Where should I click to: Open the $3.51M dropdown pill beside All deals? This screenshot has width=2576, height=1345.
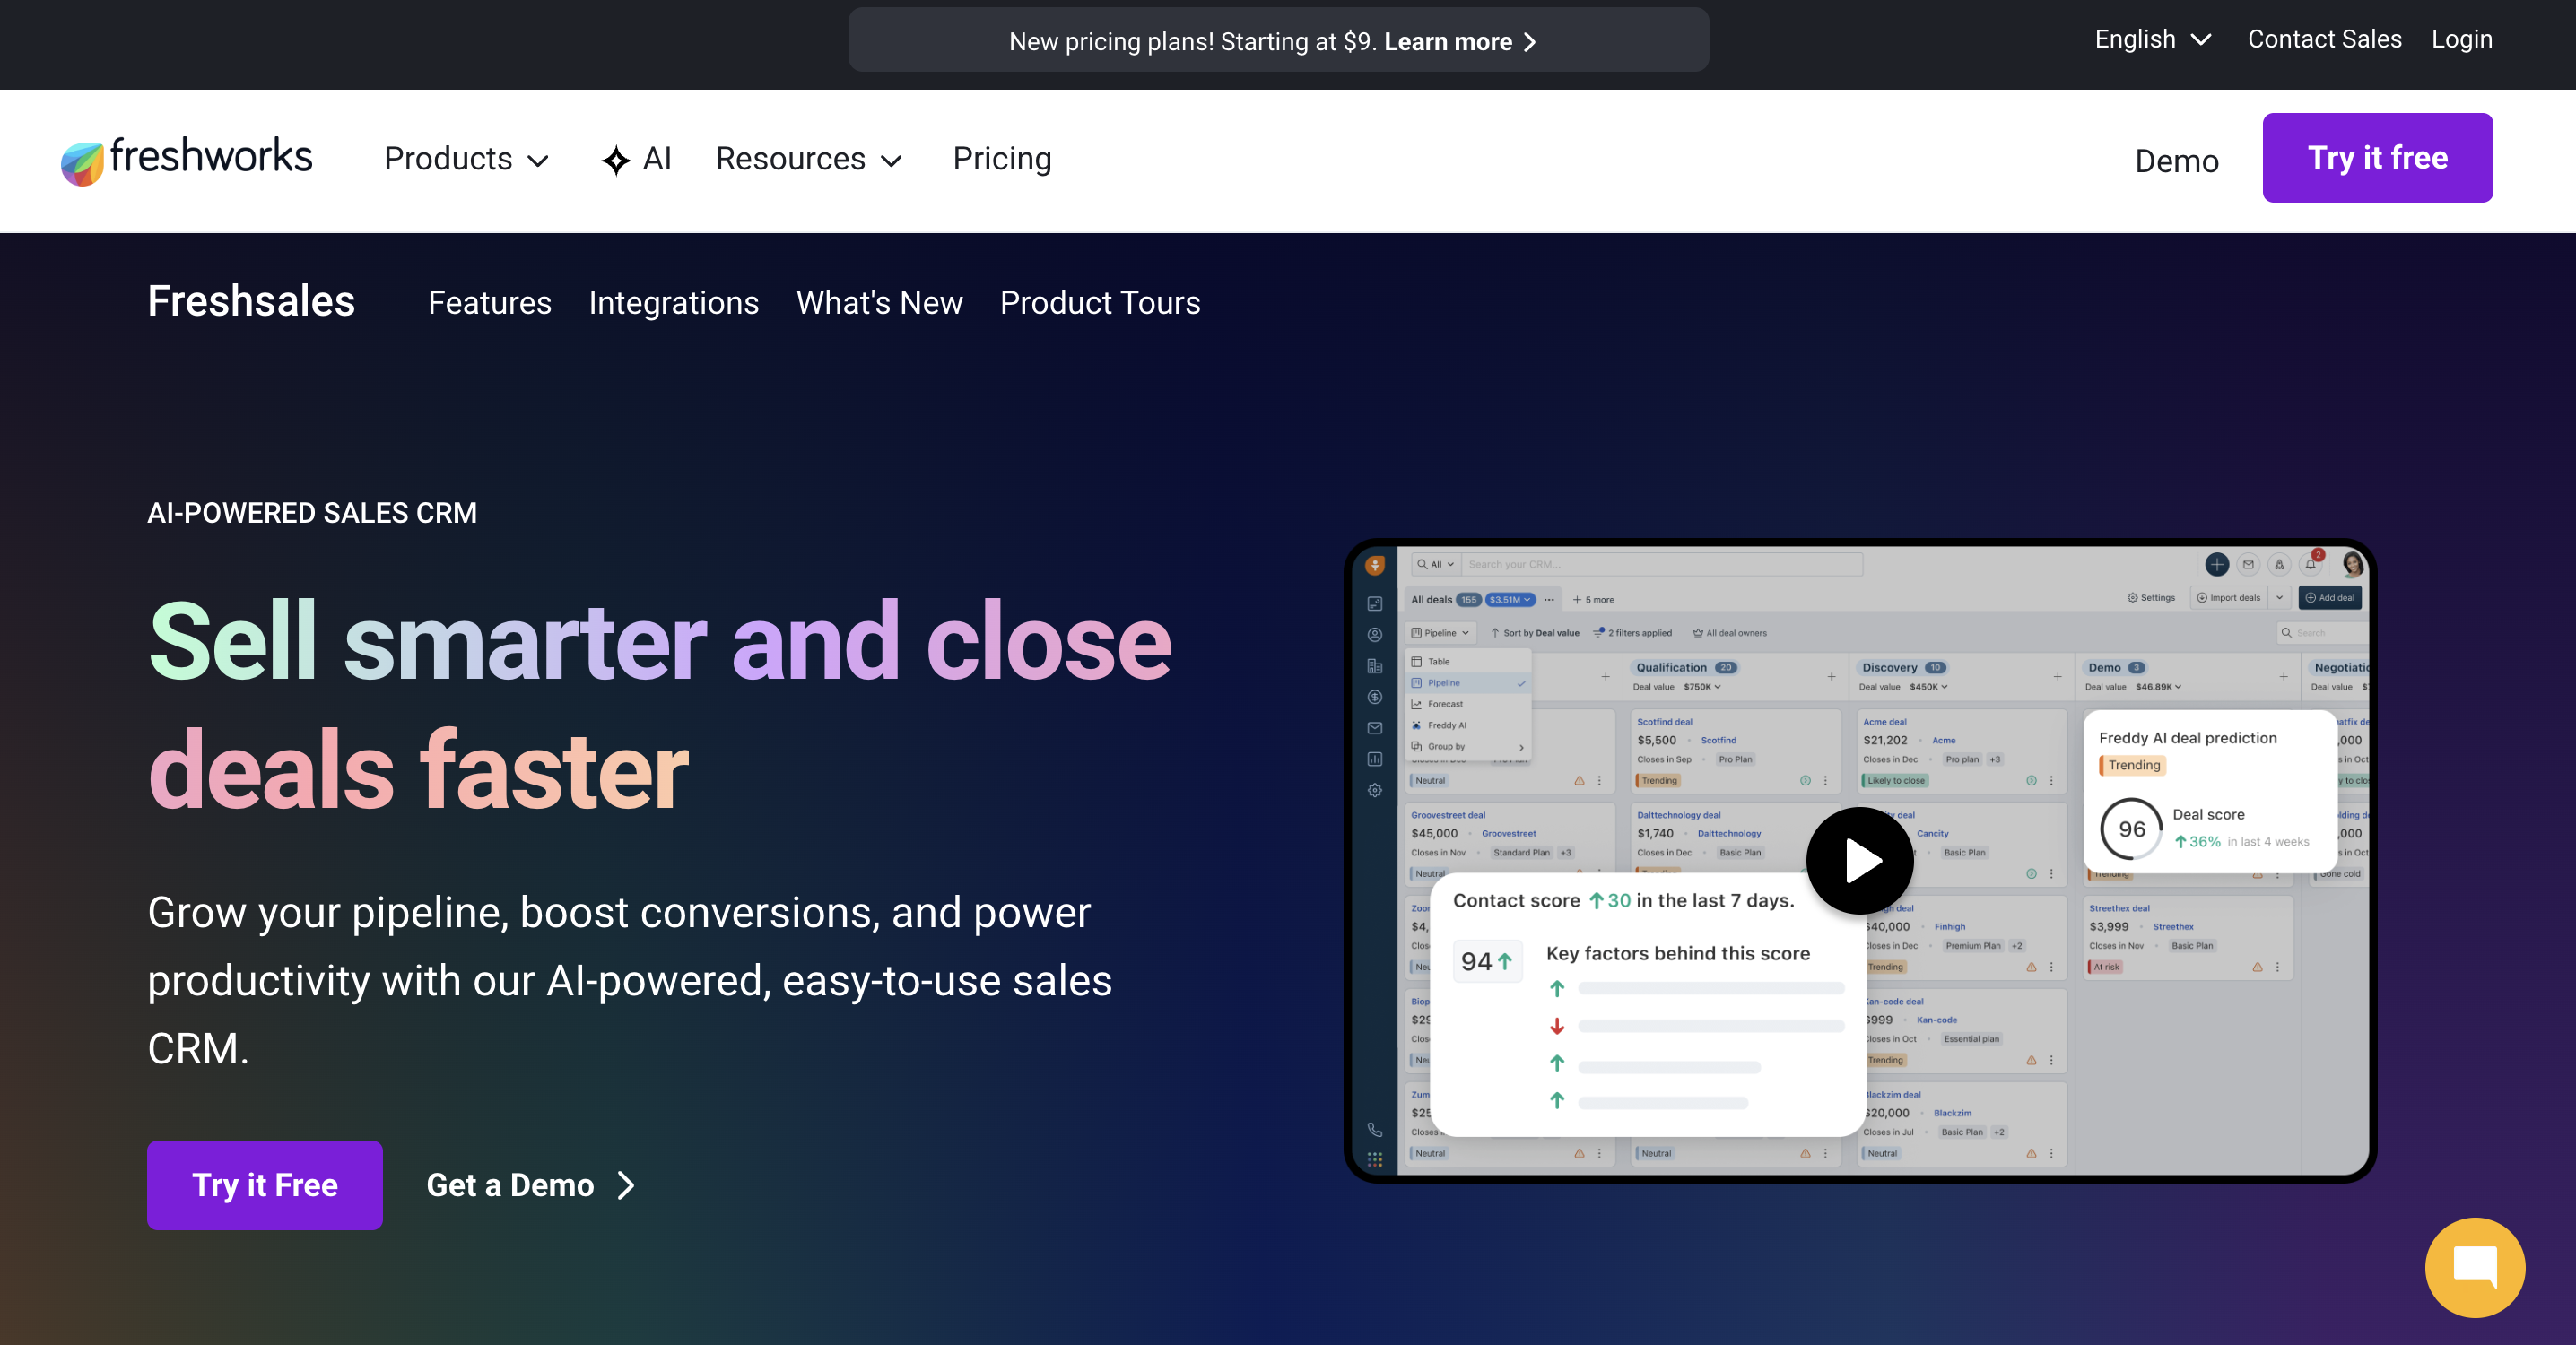[x=1510, y=600]
